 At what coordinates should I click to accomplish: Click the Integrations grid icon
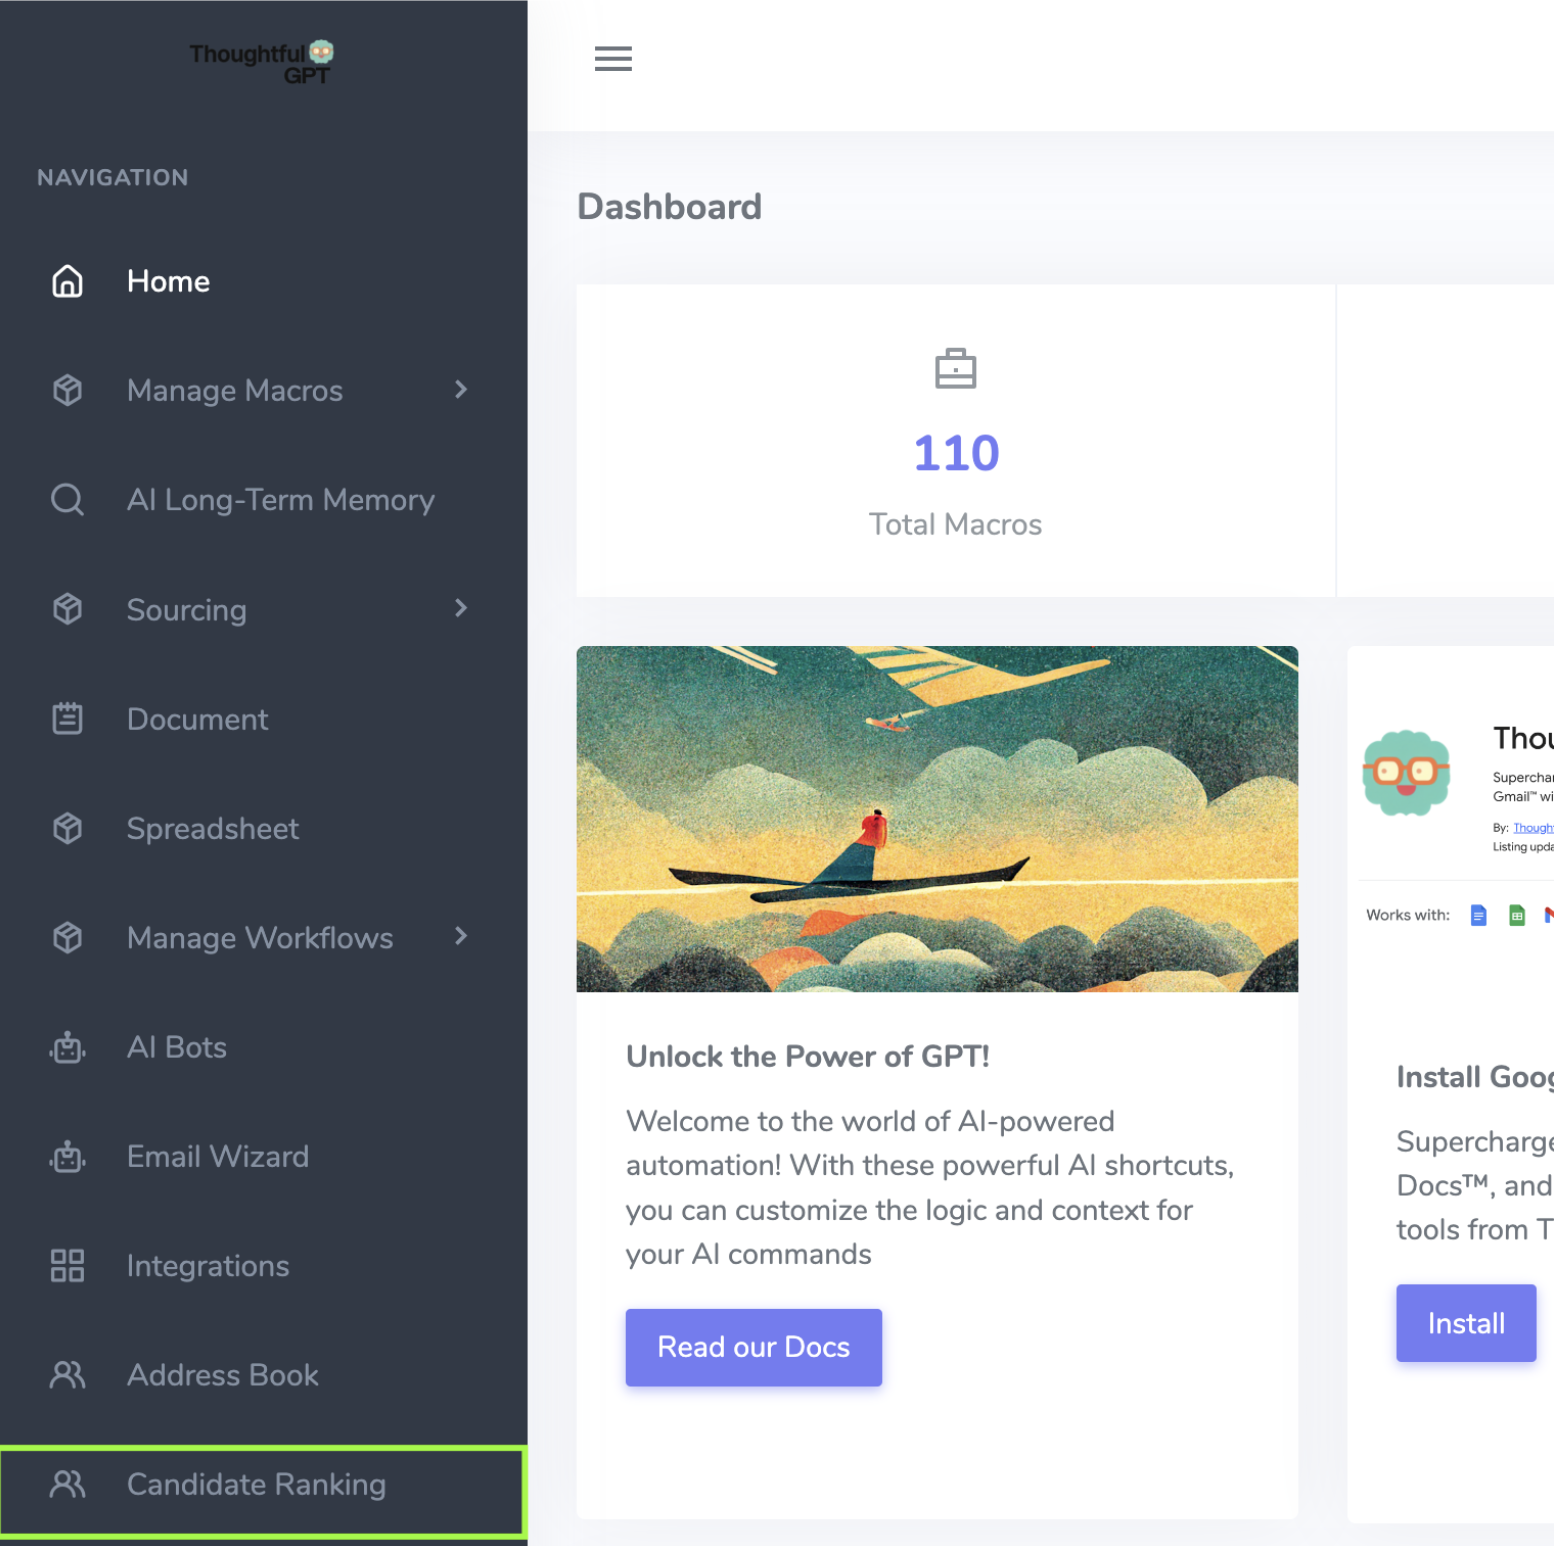[x=67, y=1265]
